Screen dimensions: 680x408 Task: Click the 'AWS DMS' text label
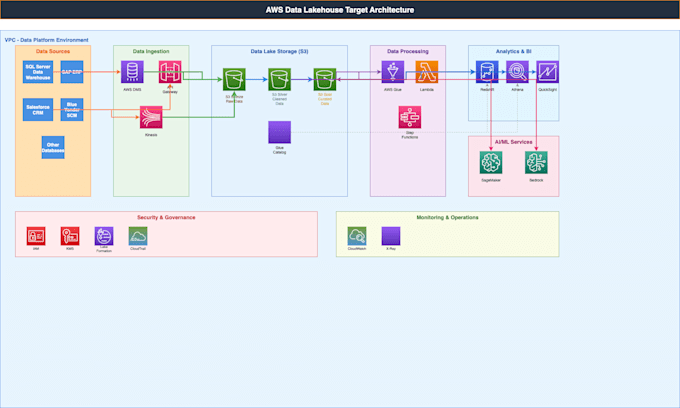tap(132, 89)
